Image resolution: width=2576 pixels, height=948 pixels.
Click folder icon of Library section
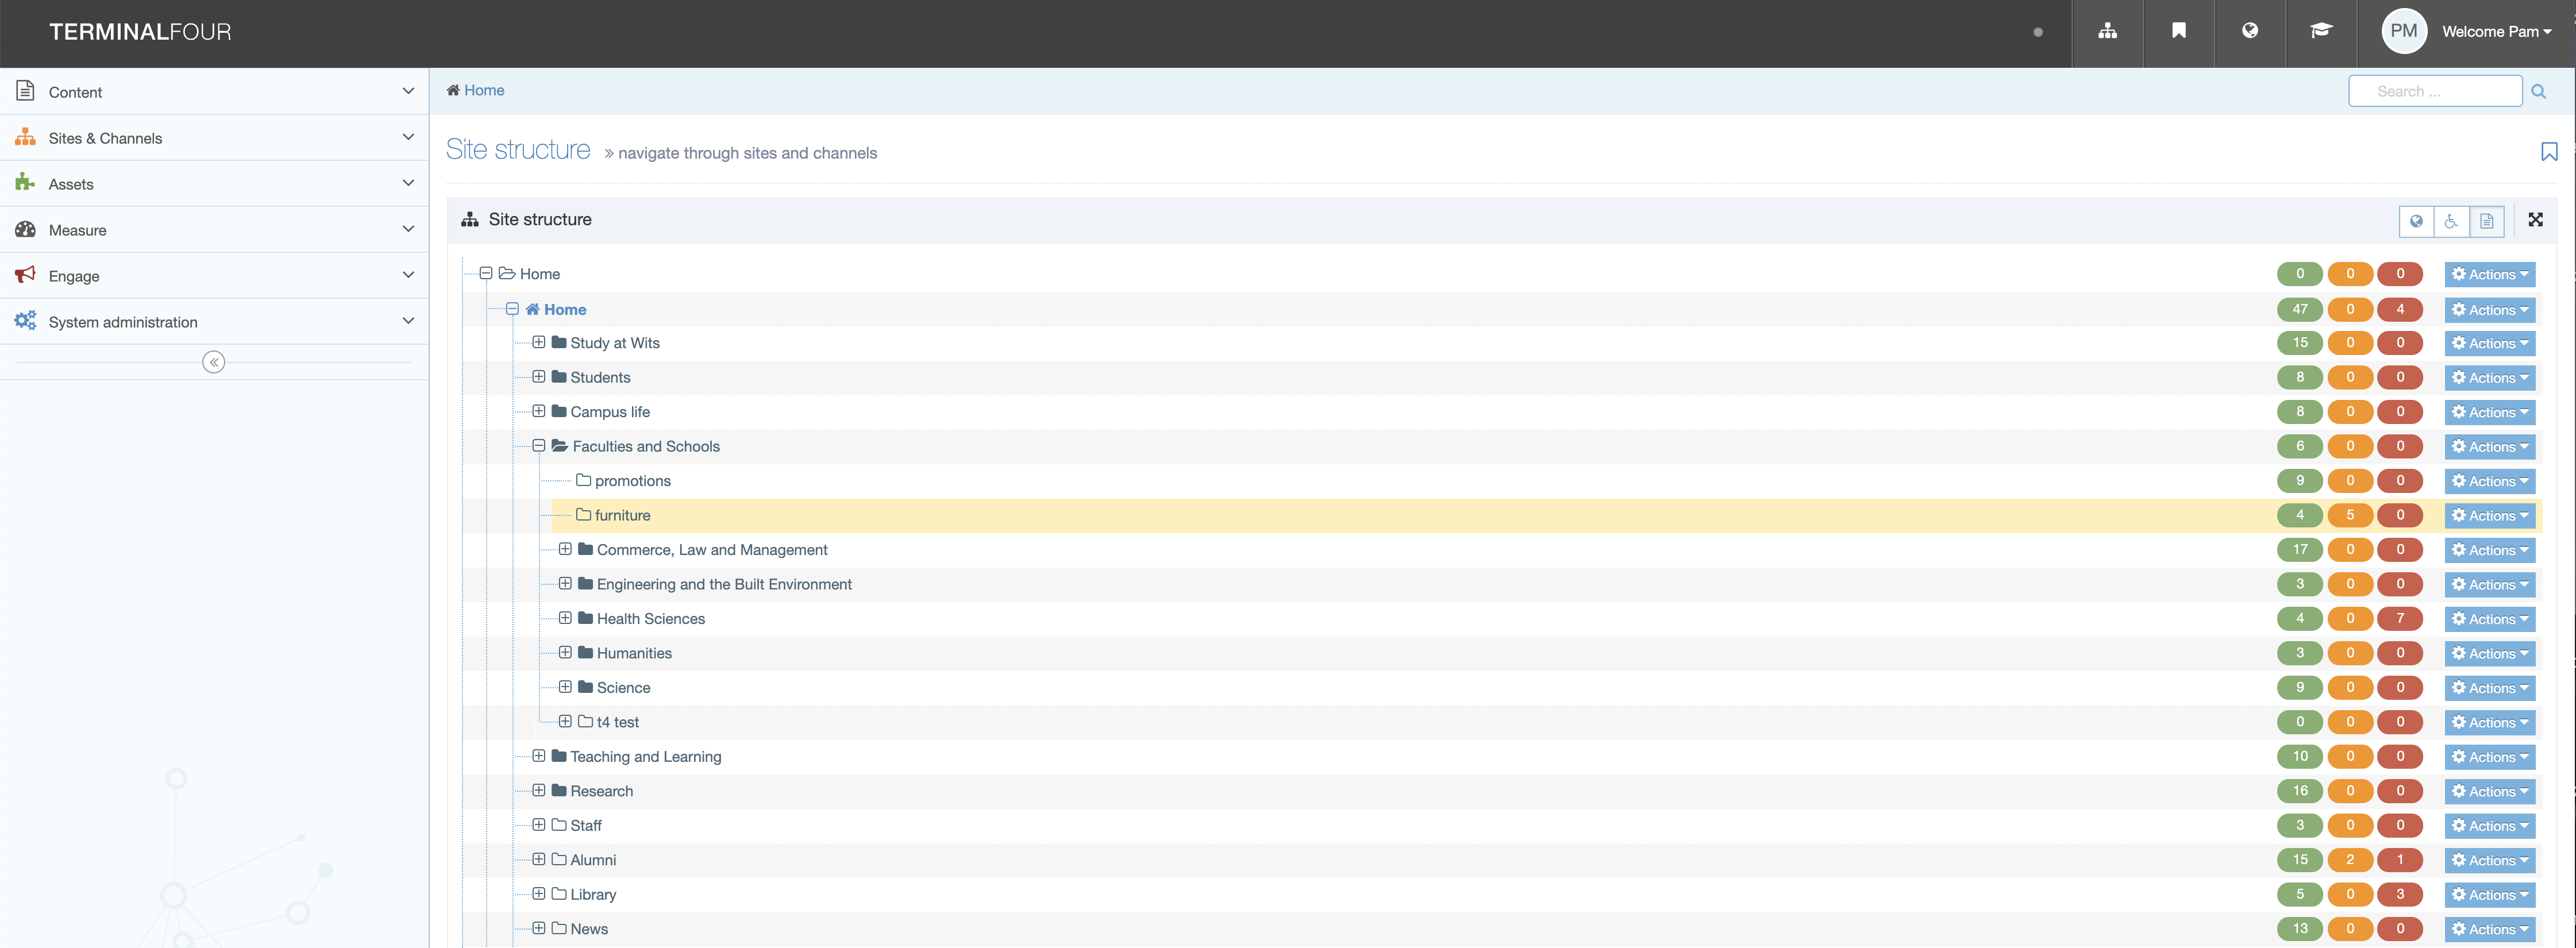(559, 894)
